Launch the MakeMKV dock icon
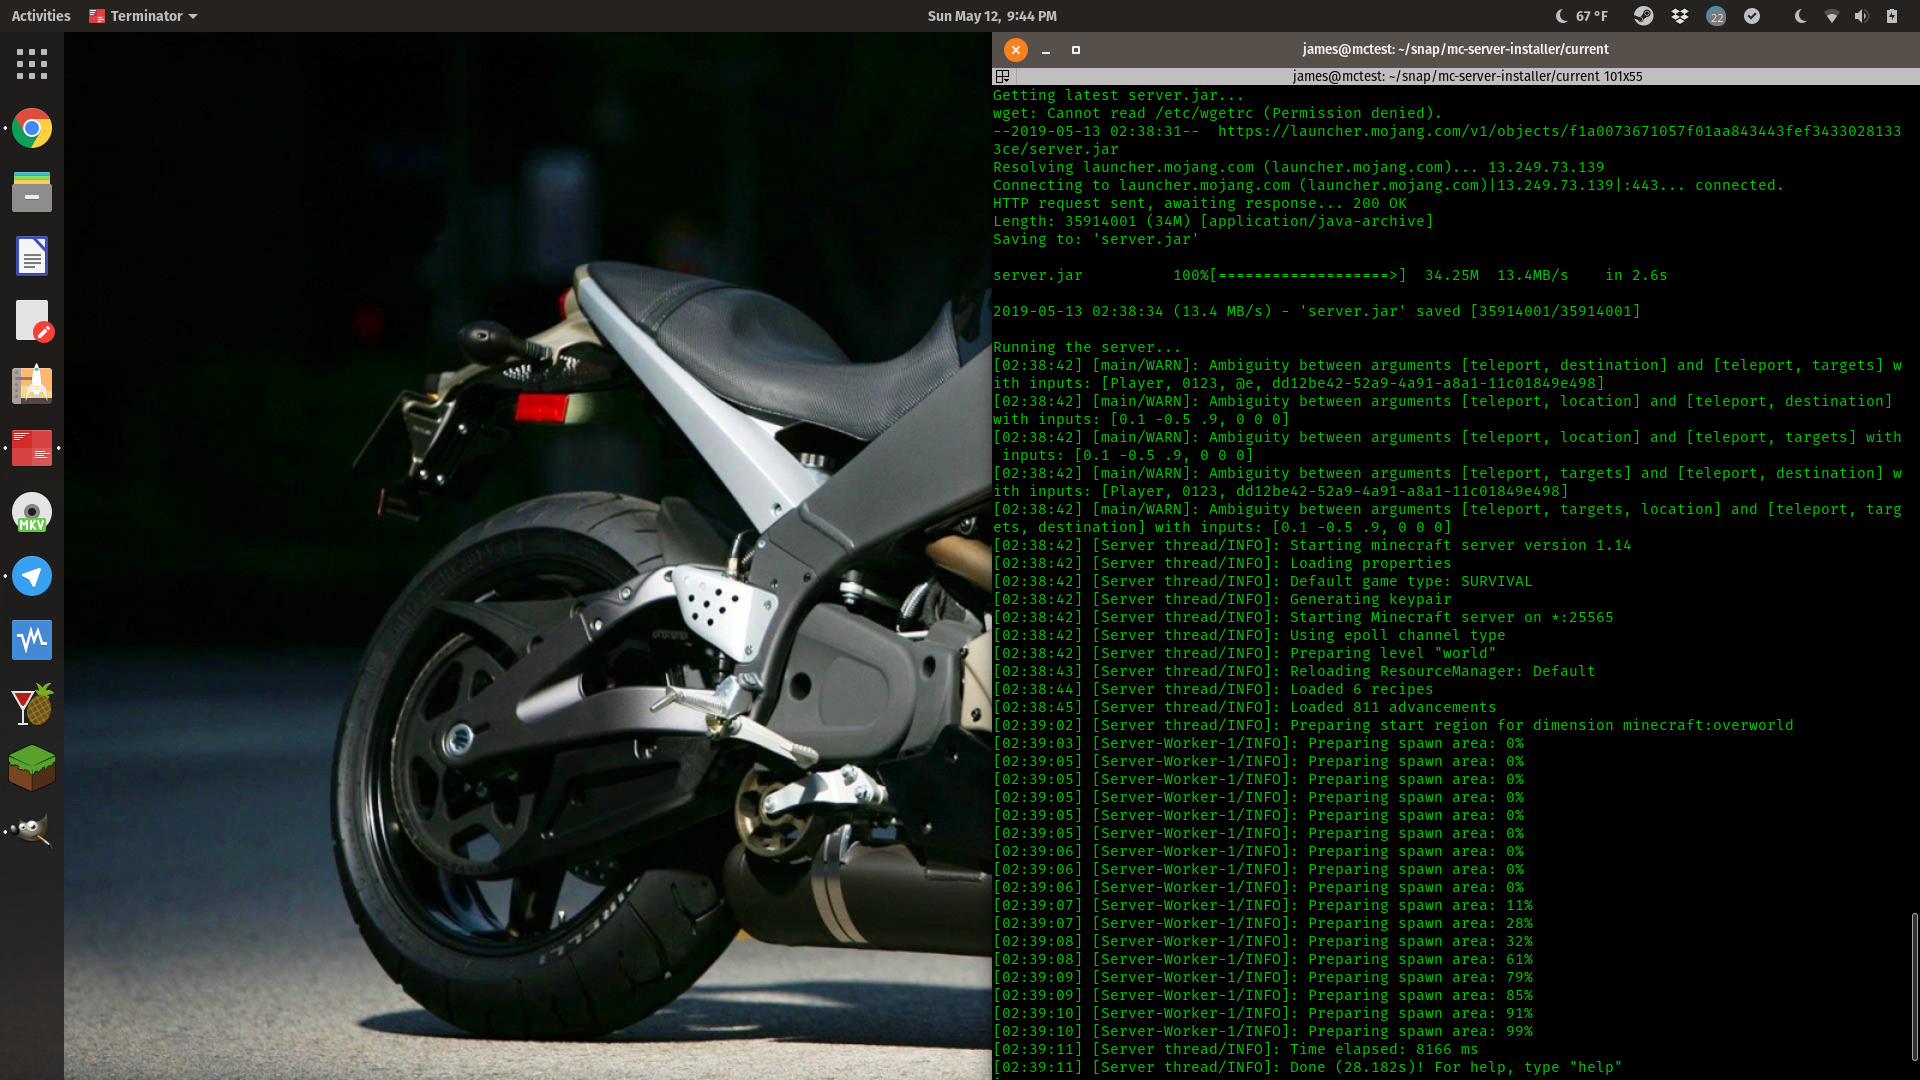Image resolution: width=1920 pixels, height=1080 pixels. [x=32, y=512]
